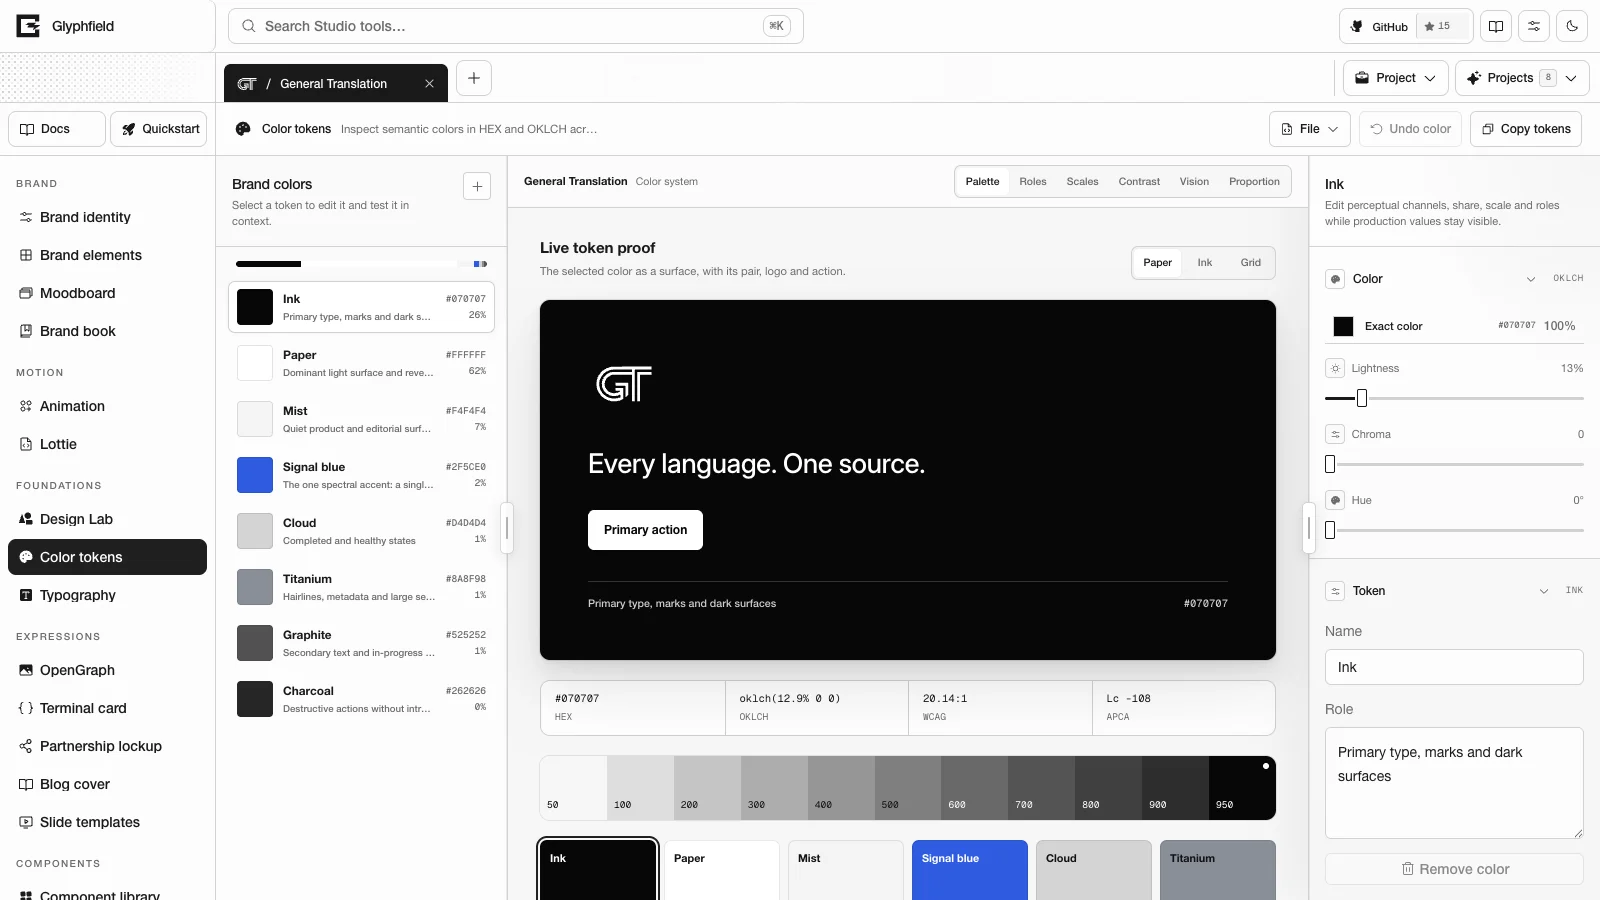Image resolution: width=1600 pixels, height=900 pixels.
Task: Select the 950 shade in scale strip
Action: coord(1242,788)
